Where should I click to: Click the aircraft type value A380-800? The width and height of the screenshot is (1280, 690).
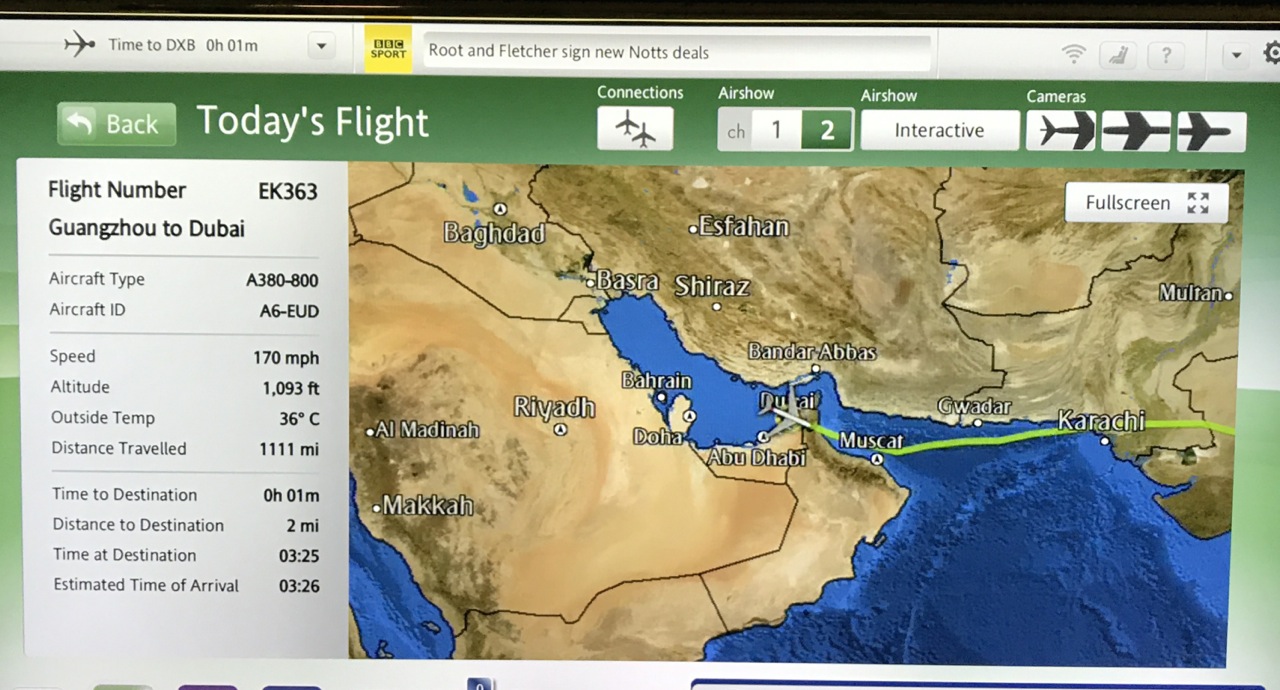(x=282, y=281)
